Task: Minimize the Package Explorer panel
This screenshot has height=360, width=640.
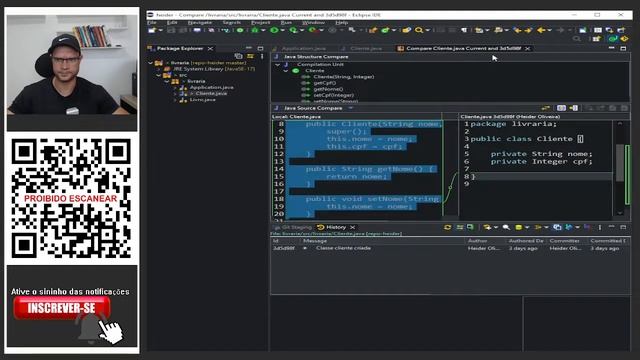Action: click(249, 48)
